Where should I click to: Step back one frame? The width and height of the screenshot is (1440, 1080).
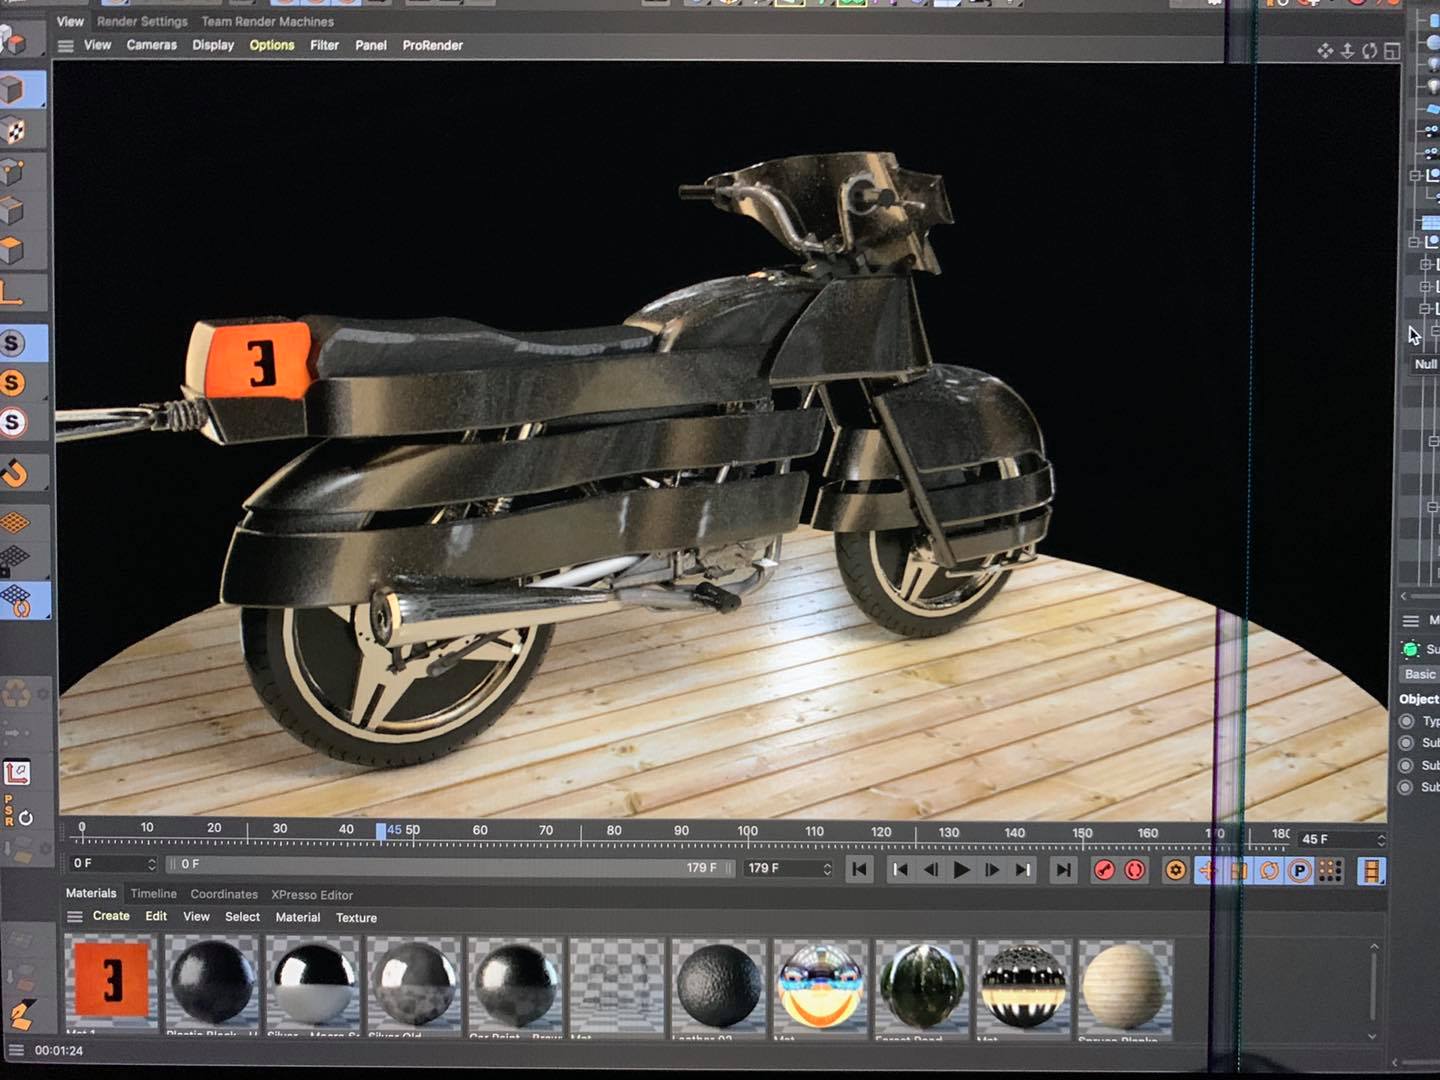[x=931, y=870]
